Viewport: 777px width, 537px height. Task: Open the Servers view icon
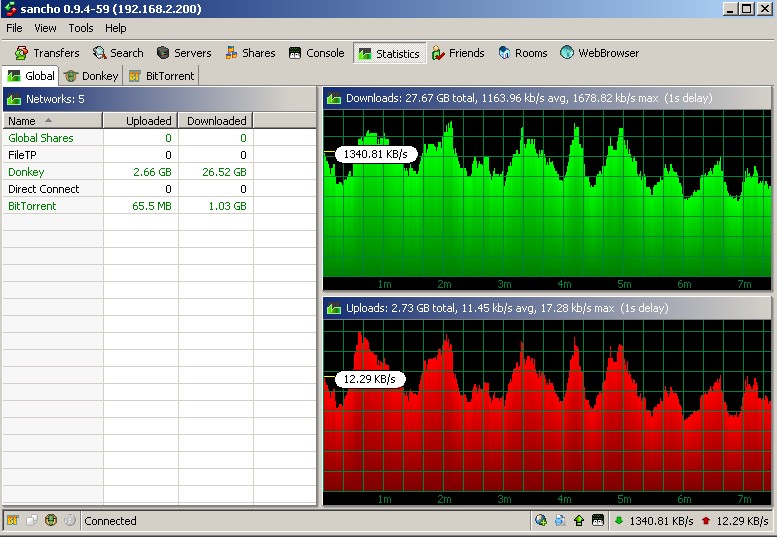(164, 53)
